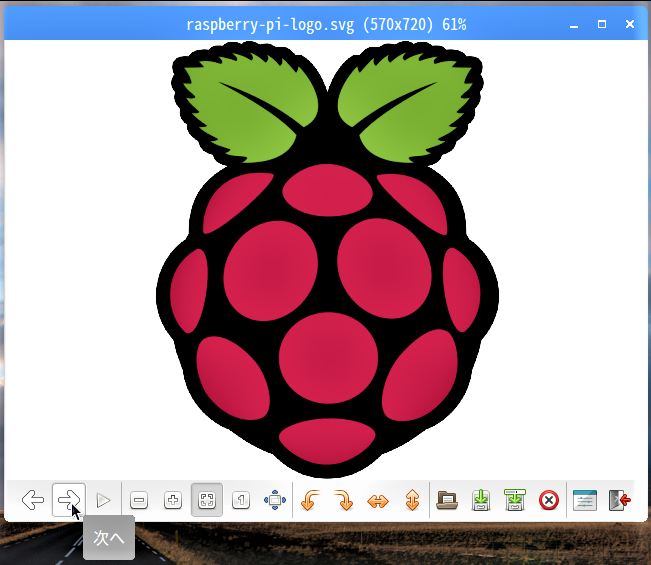Open the preferences icon

pyautogui.click(x=585, y=500)
